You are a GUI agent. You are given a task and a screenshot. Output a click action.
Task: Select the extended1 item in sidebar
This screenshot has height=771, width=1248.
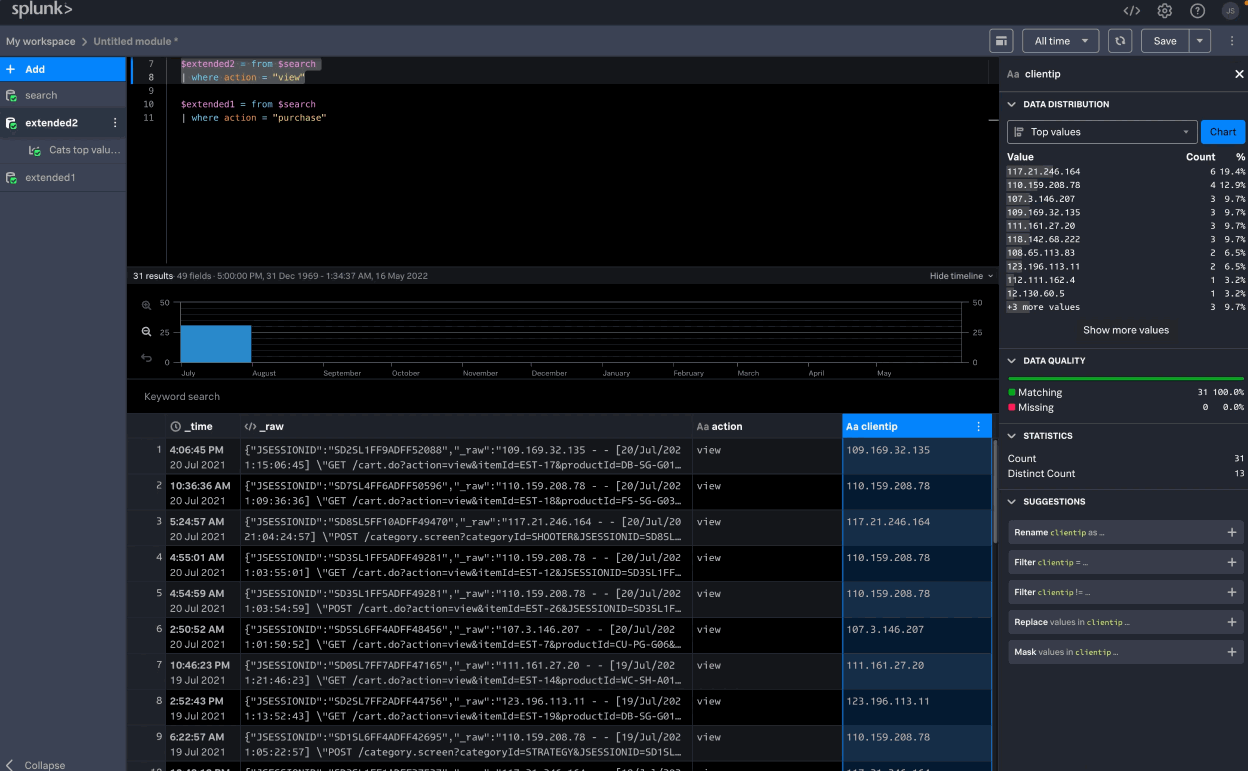click(50, 178)
